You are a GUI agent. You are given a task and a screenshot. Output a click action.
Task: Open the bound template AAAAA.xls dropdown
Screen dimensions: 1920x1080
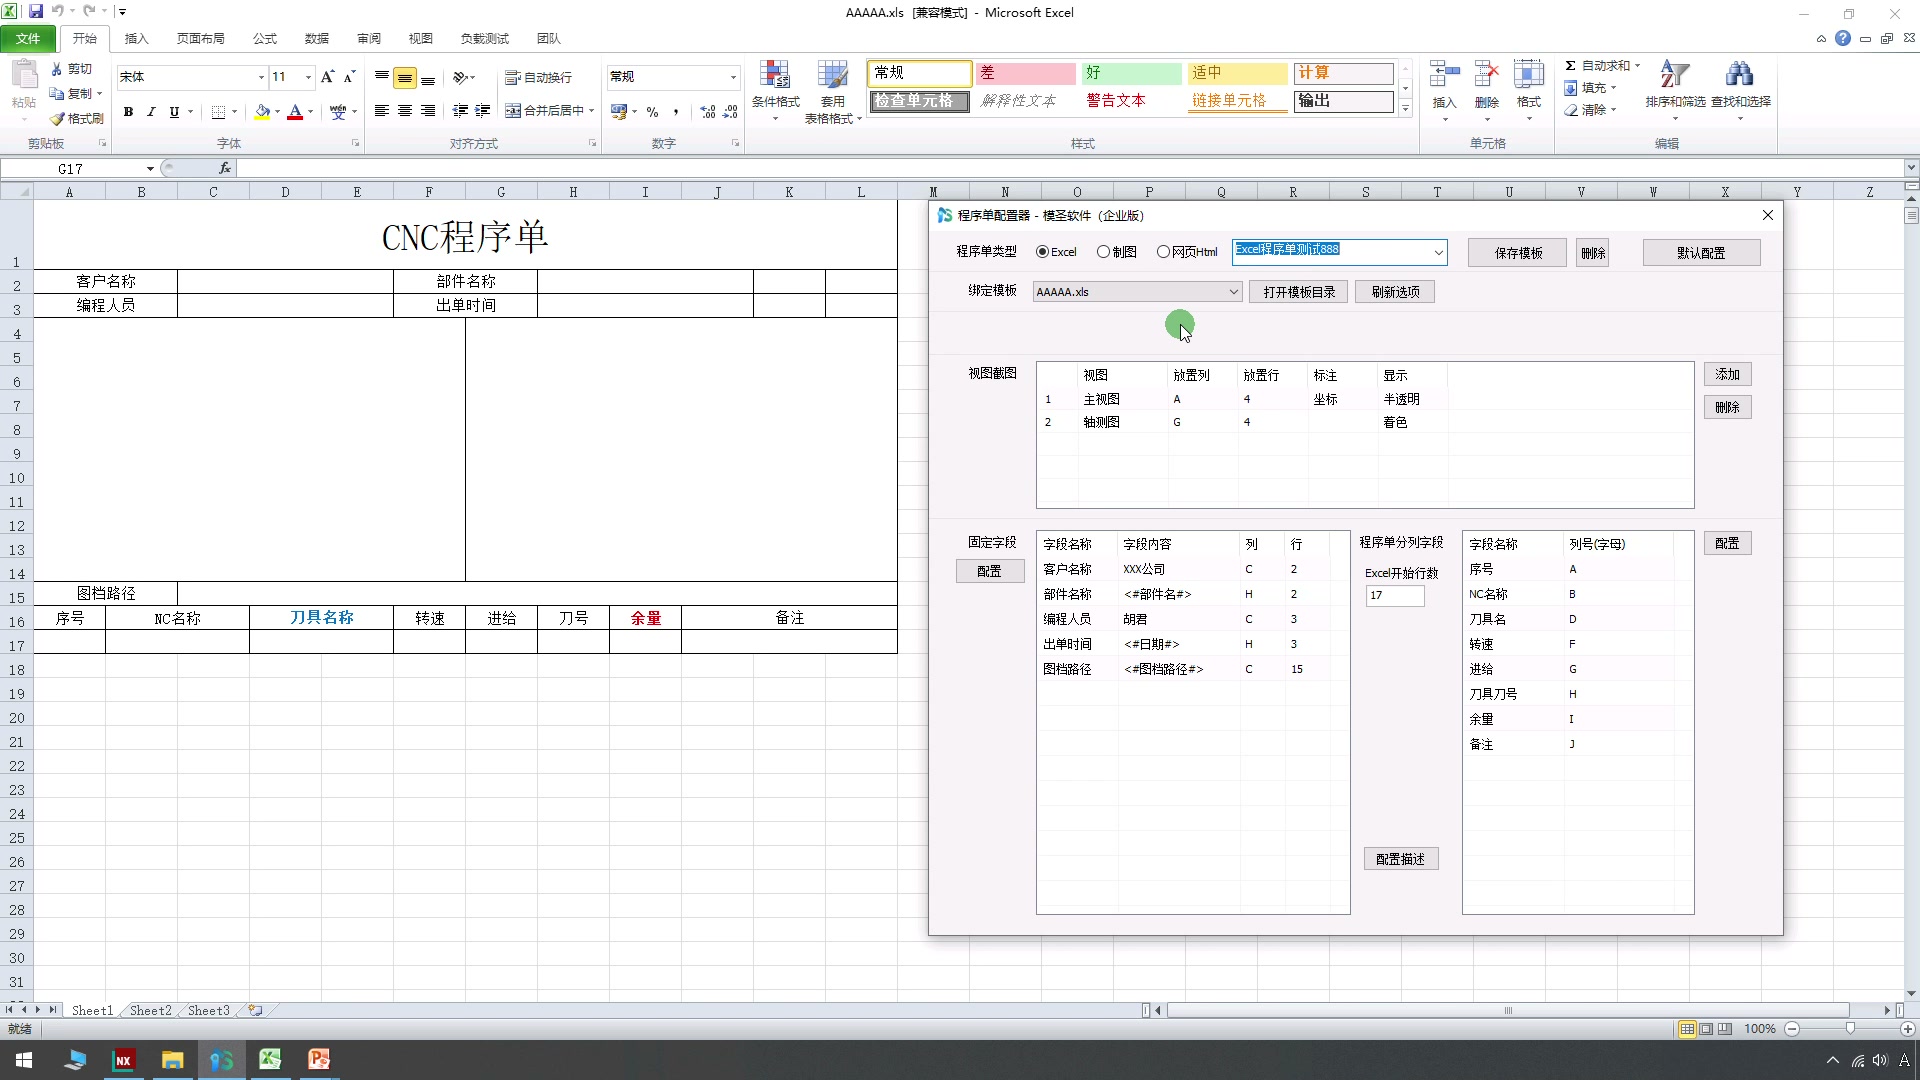coord(1234,292)
